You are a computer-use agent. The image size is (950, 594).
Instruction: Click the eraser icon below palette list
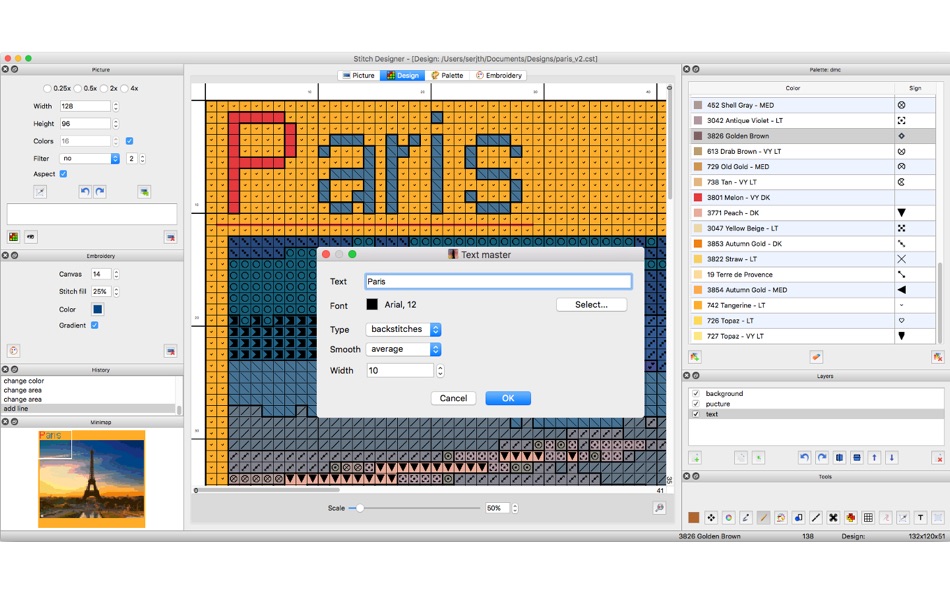[x=816, y=357]
